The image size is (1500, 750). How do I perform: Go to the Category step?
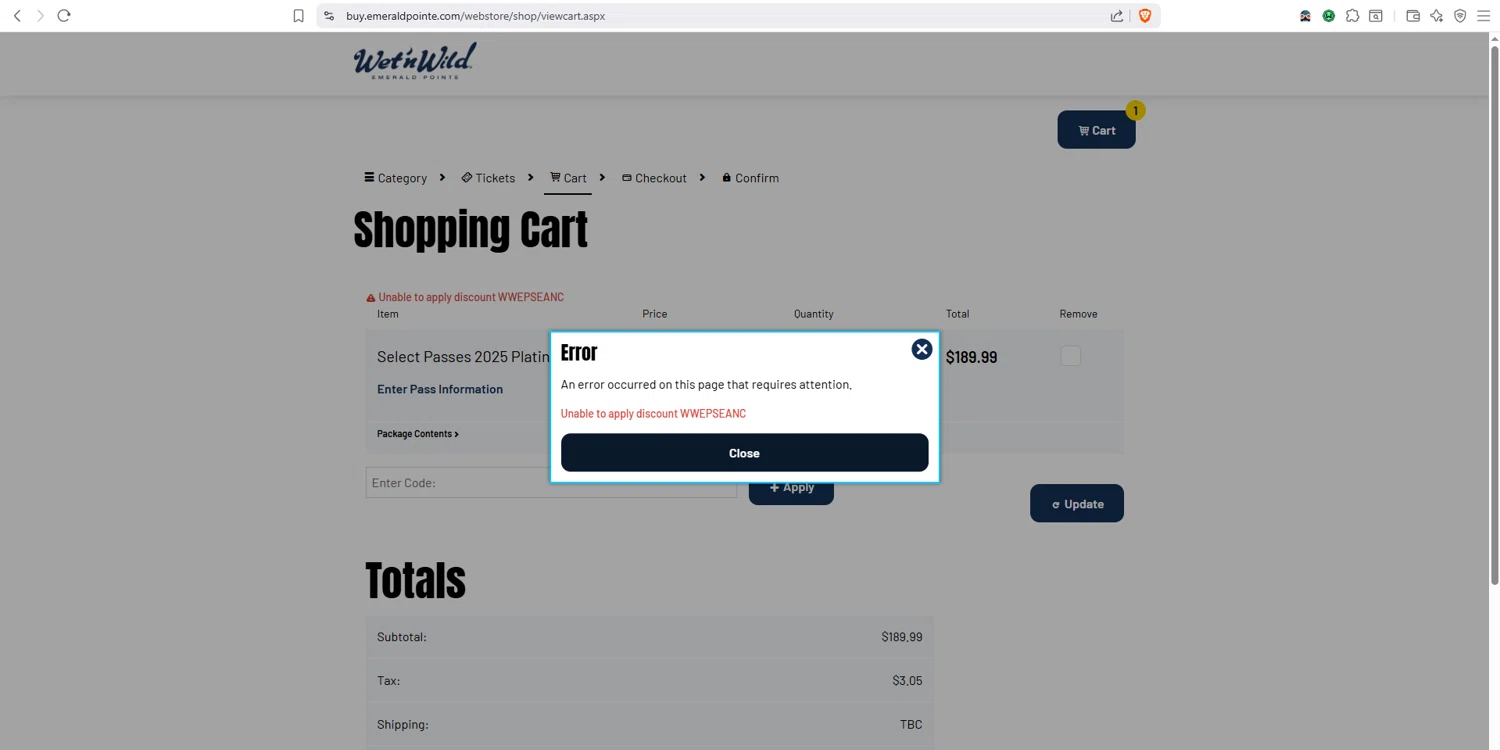[396, 178]
